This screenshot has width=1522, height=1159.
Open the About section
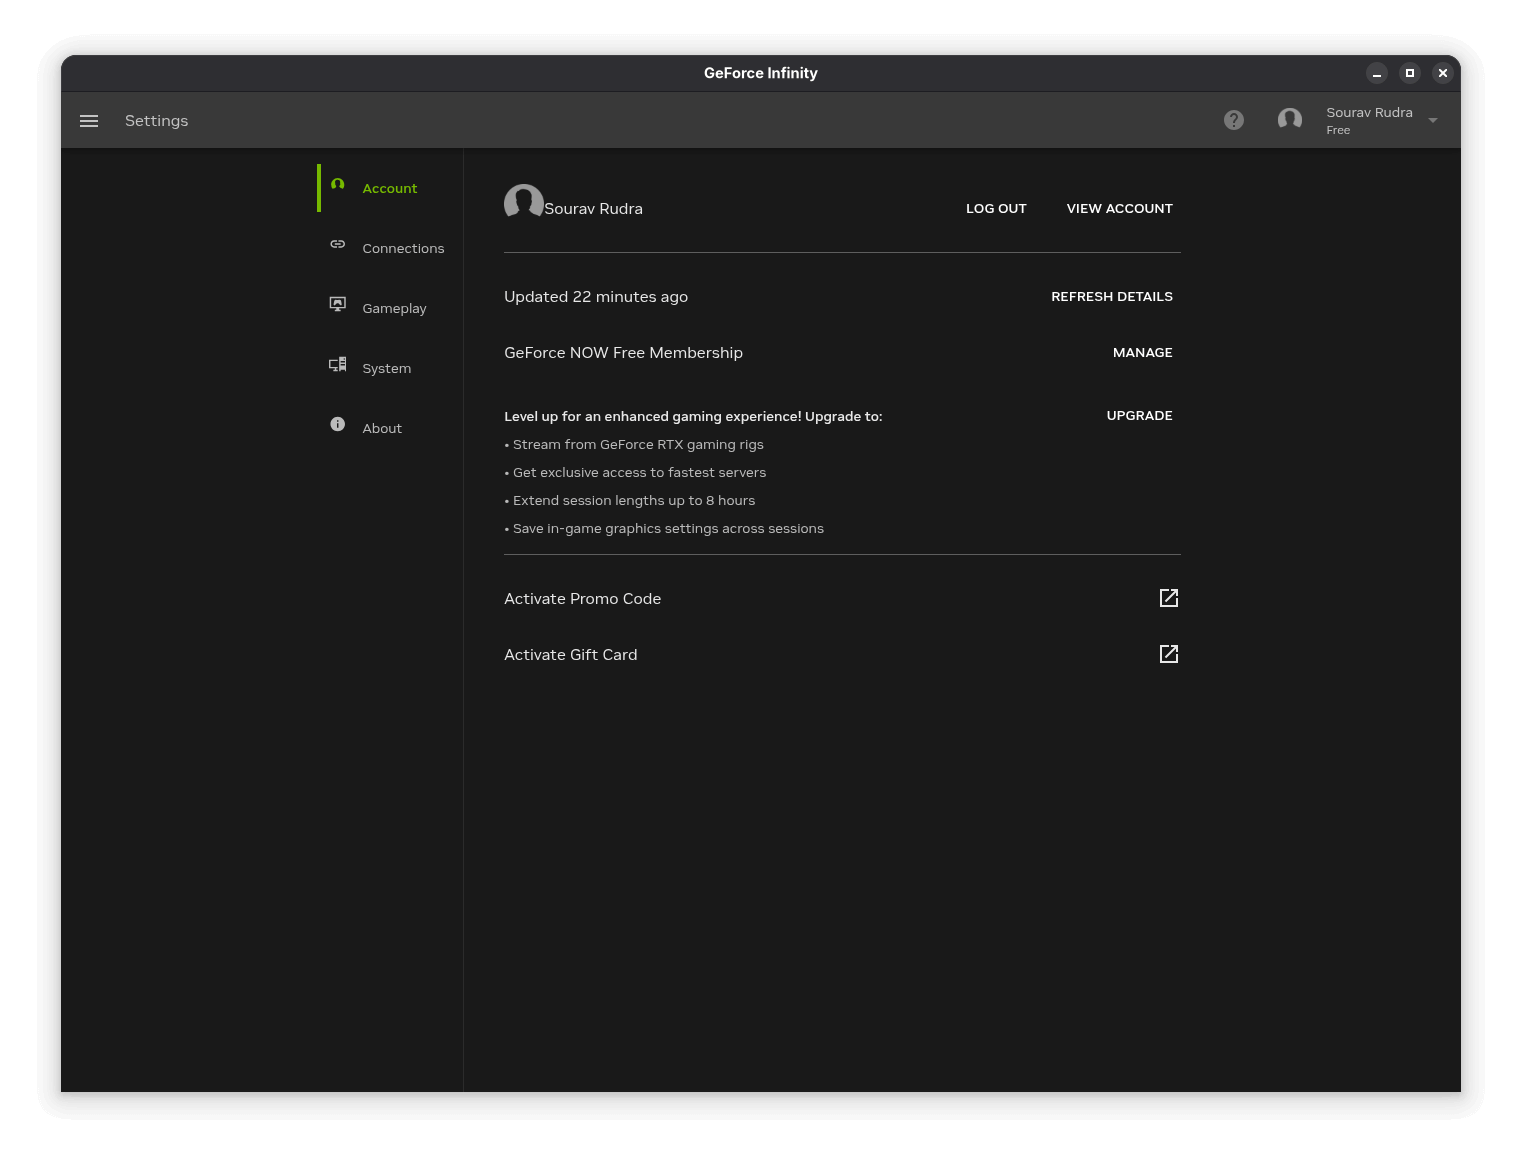pyautogui.click(x=381, y=428)
